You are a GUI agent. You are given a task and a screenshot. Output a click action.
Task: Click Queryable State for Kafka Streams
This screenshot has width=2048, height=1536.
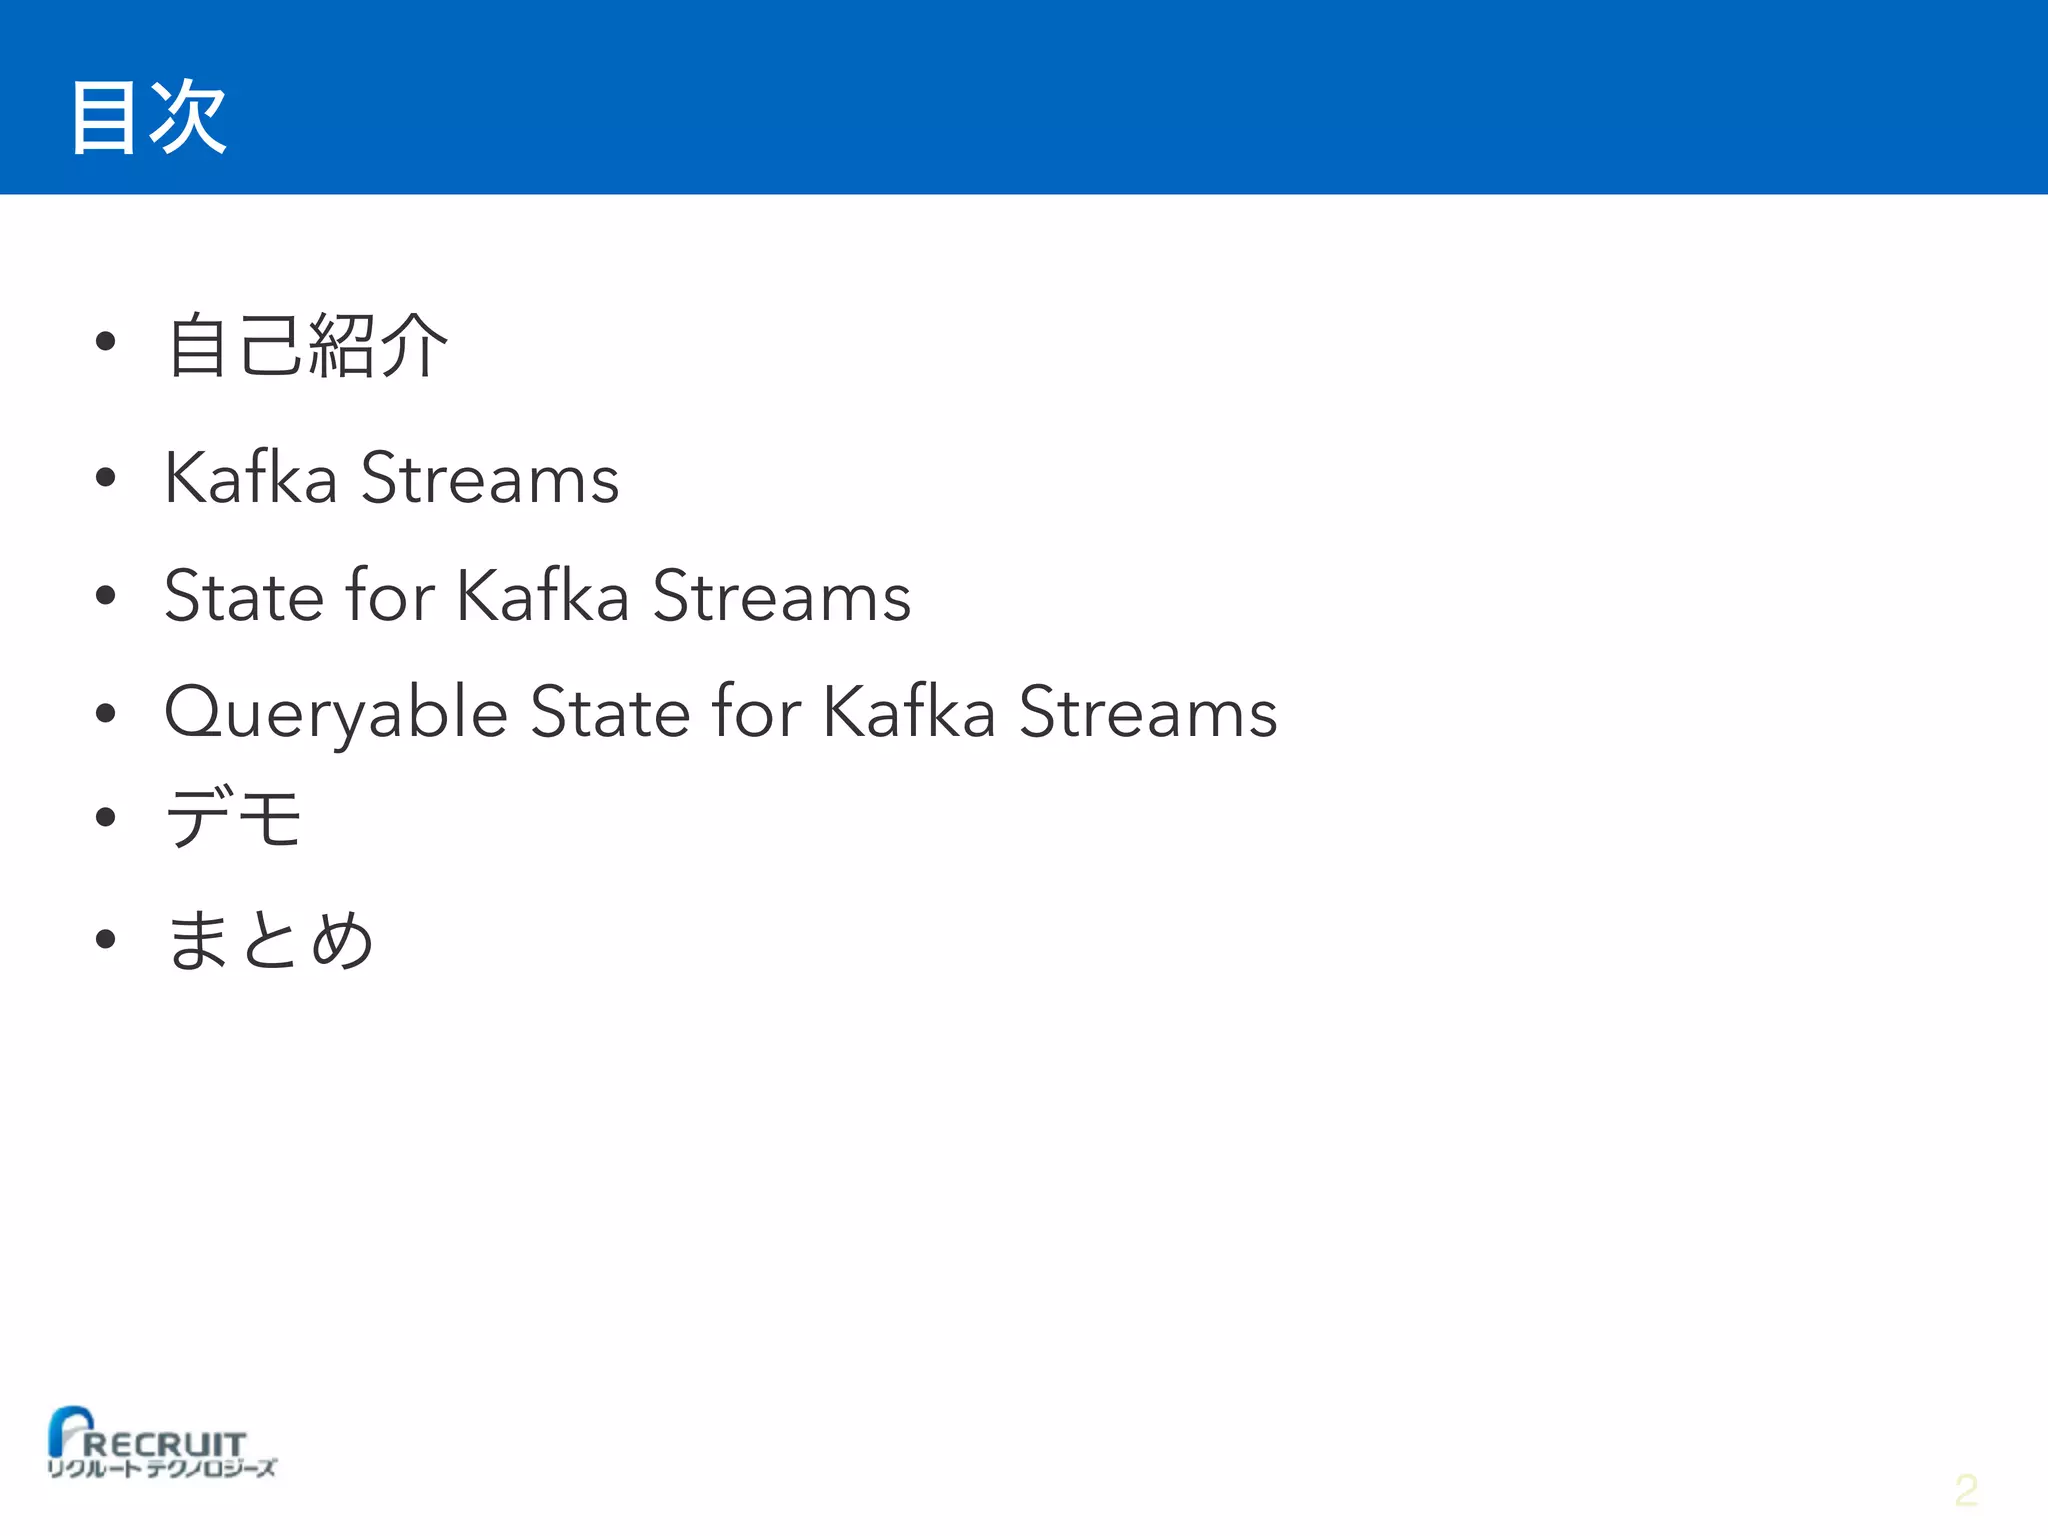point(721,713)
